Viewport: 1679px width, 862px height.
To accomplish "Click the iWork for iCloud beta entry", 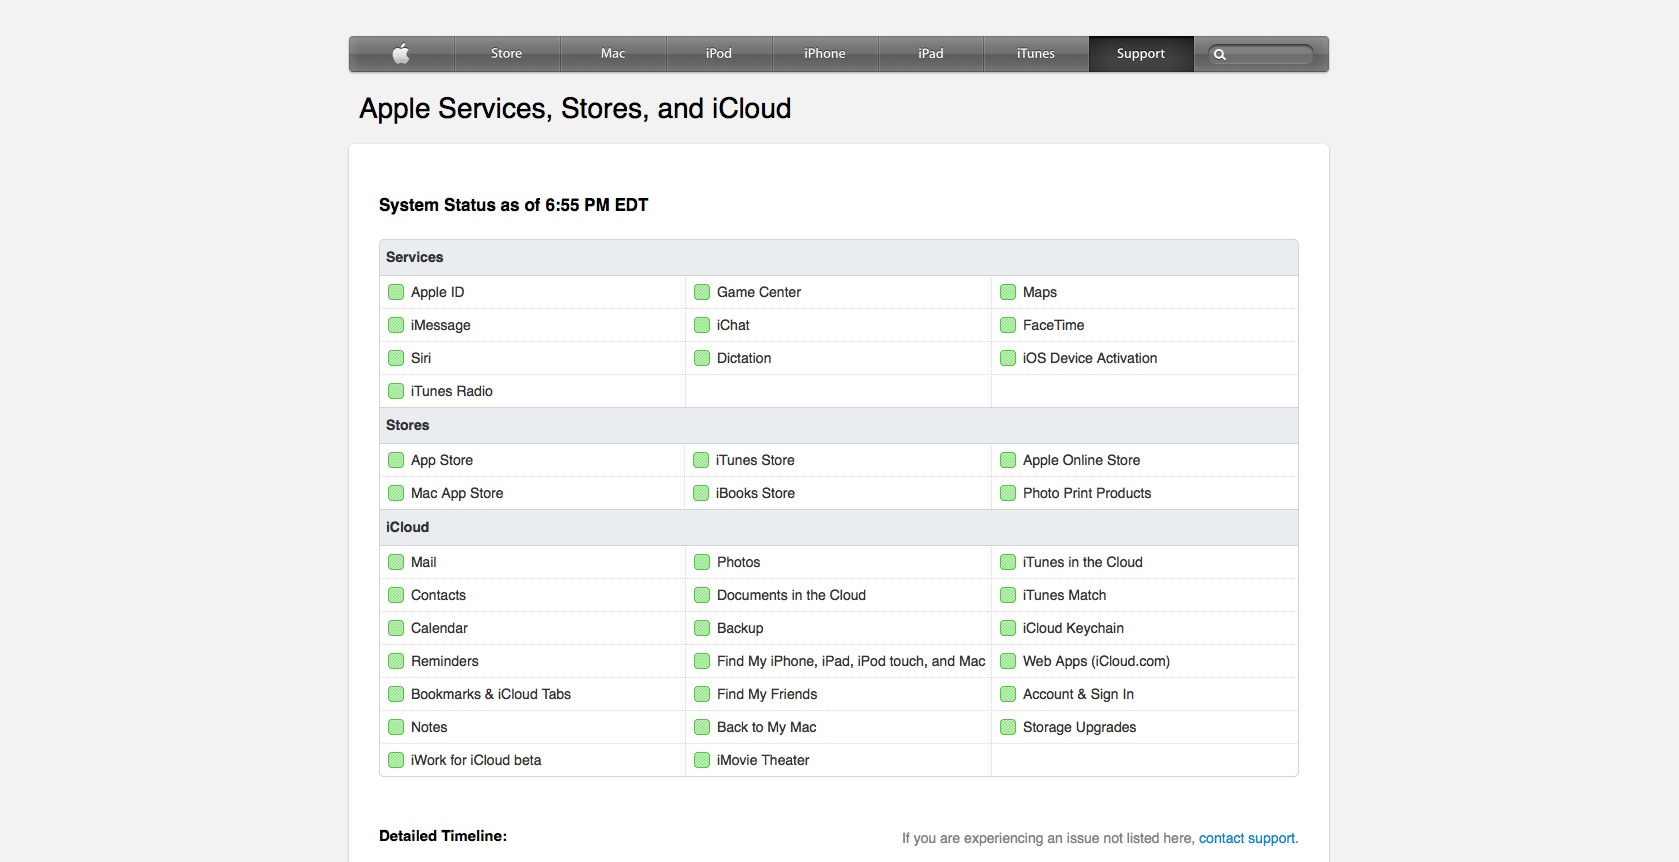I will tap(475, 760).
